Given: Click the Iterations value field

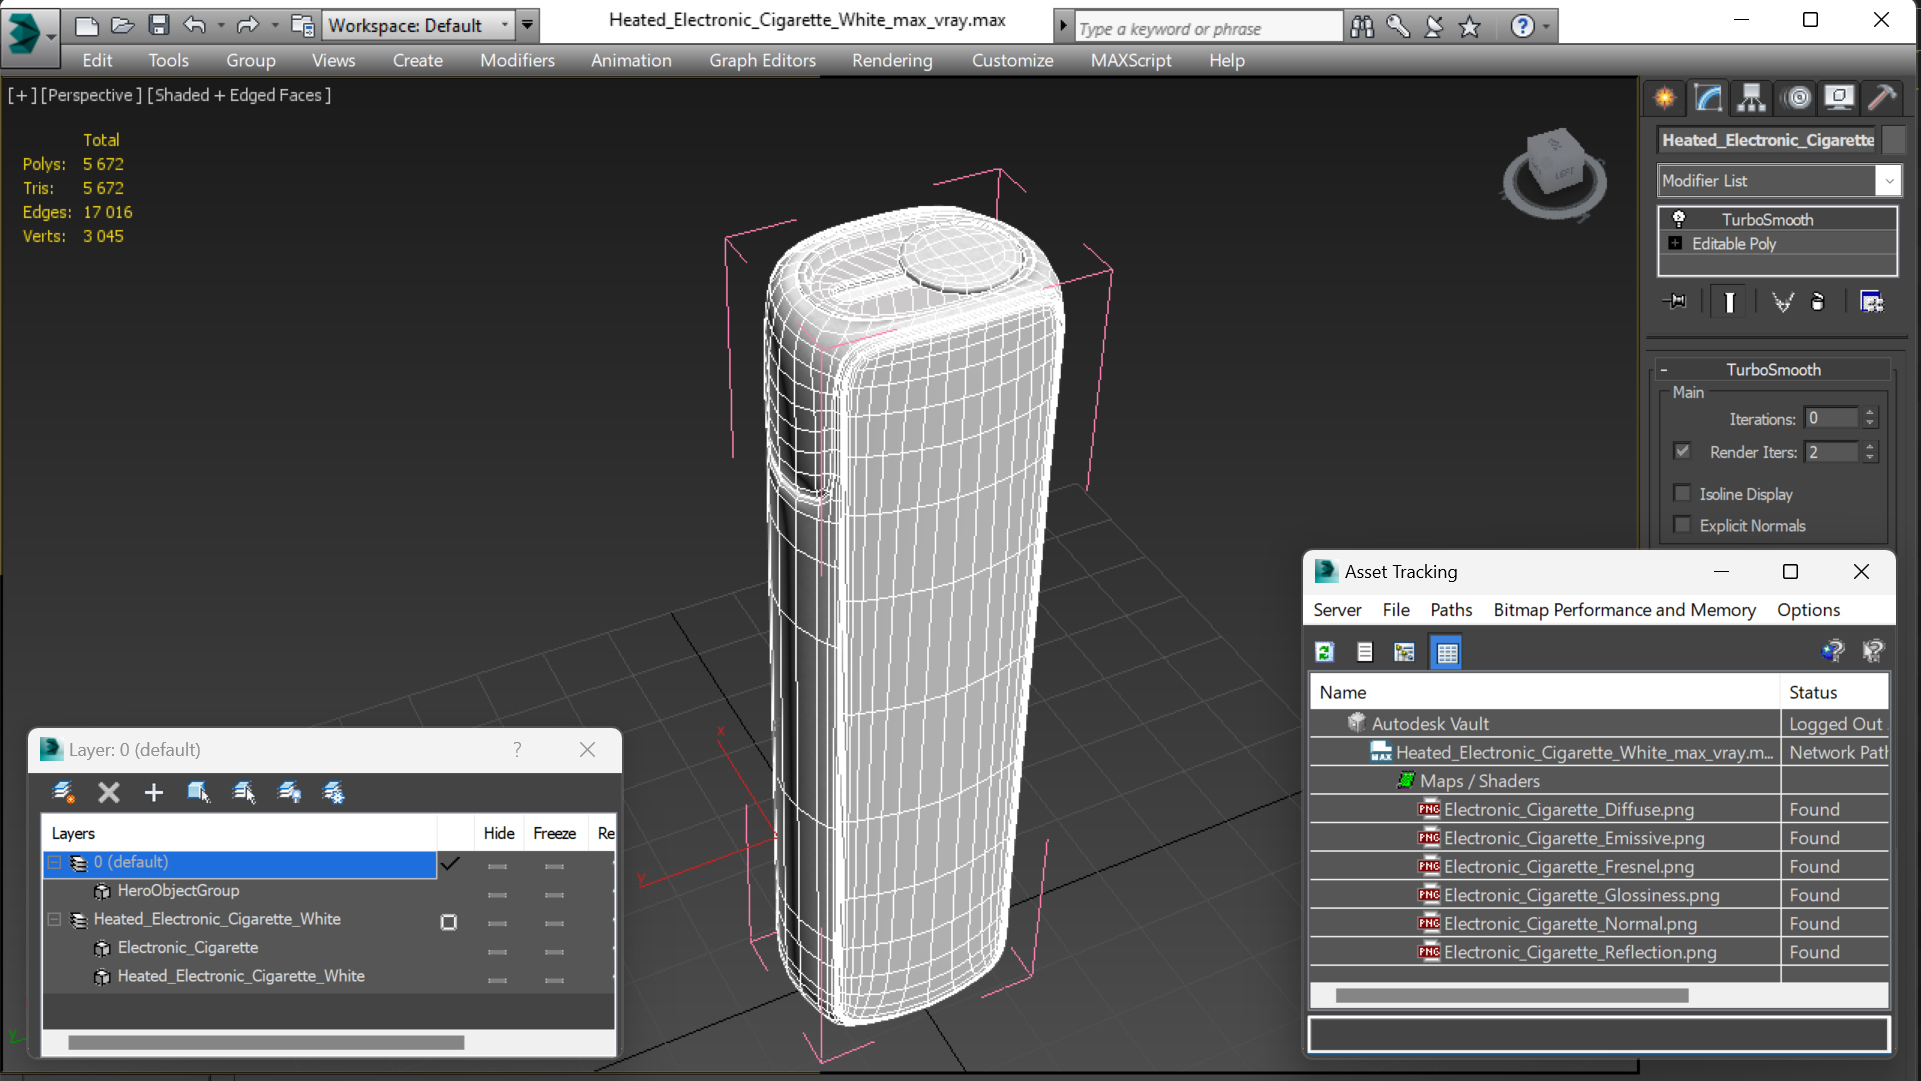Looking at the screenshot, I should [1830, 418].
